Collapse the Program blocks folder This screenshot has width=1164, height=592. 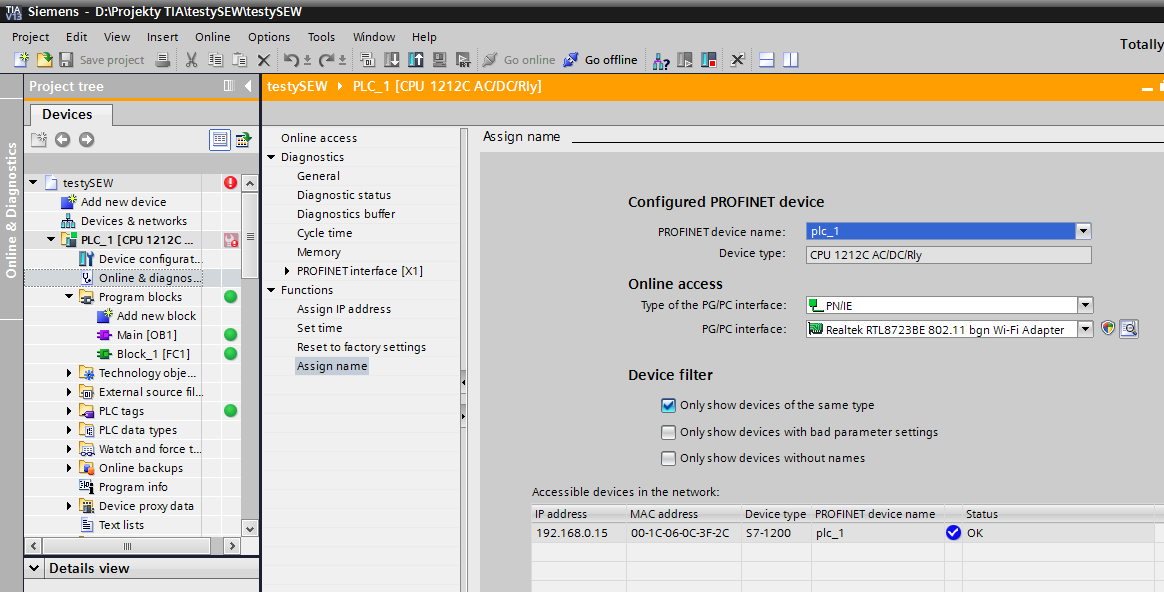69,296
